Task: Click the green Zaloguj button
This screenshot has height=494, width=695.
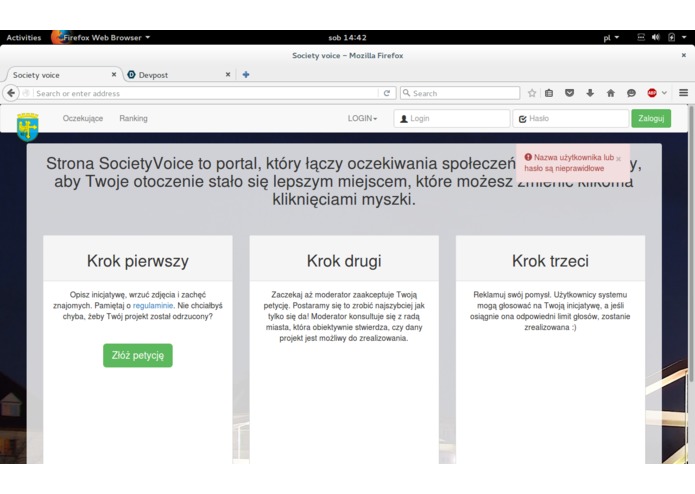Action: [x=651, y=118]
